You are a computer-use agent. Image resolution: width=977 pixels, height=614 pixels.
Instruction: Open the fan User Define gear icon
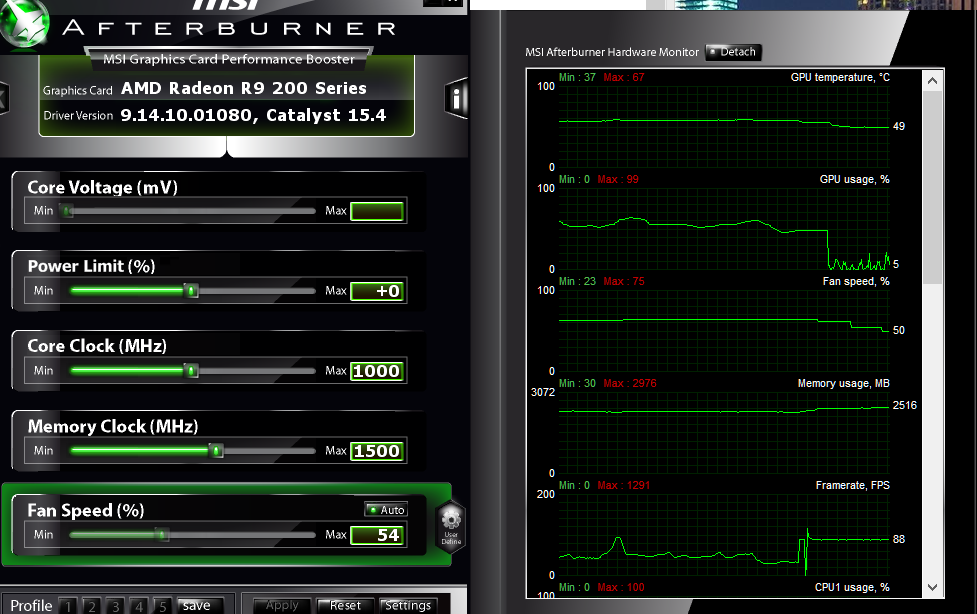[450, 525]
